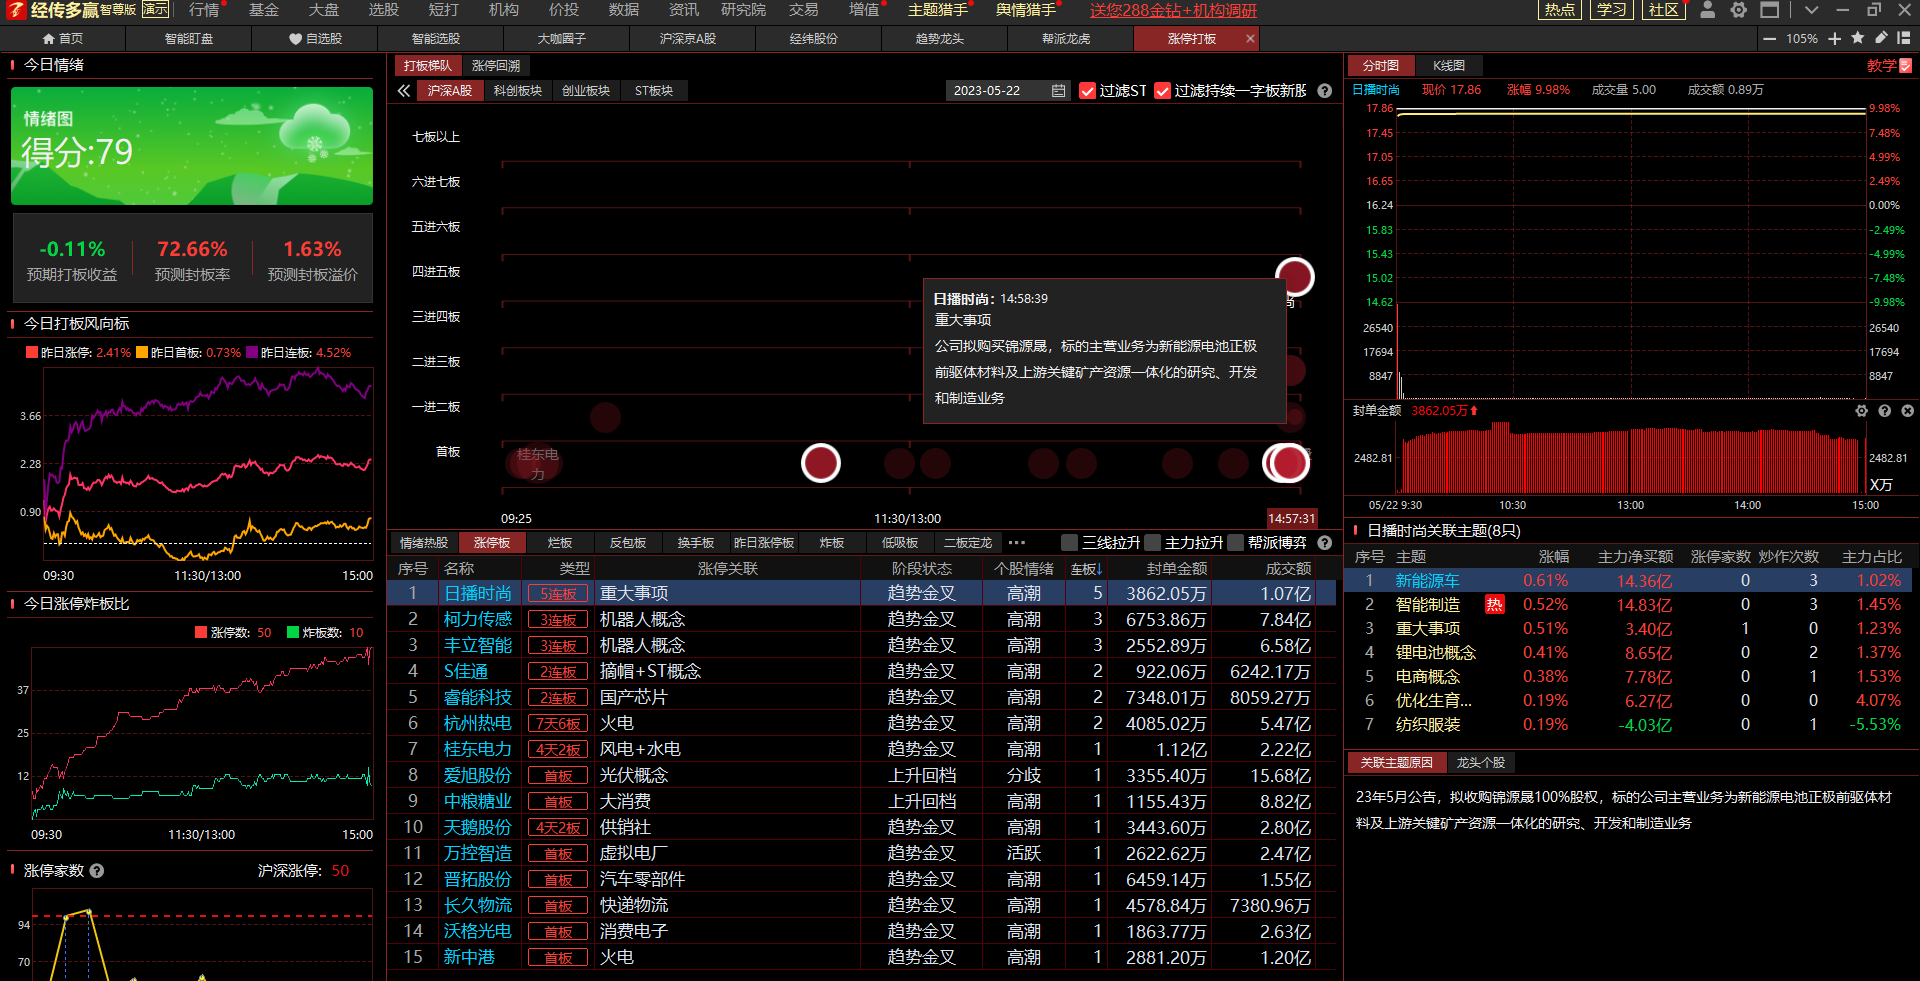Screen dimensions: 1920x981
Task: Open the 情绪热股 tab
Action: (x=424, y=543)
